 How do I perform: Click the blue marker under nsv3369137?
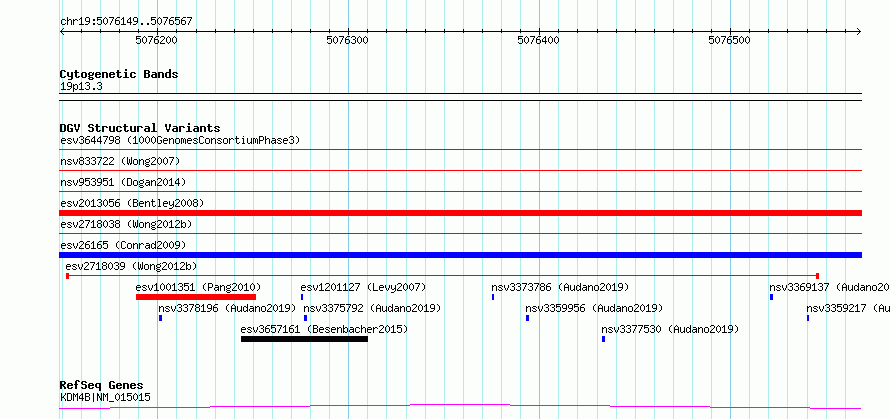[x=771, y=297]
